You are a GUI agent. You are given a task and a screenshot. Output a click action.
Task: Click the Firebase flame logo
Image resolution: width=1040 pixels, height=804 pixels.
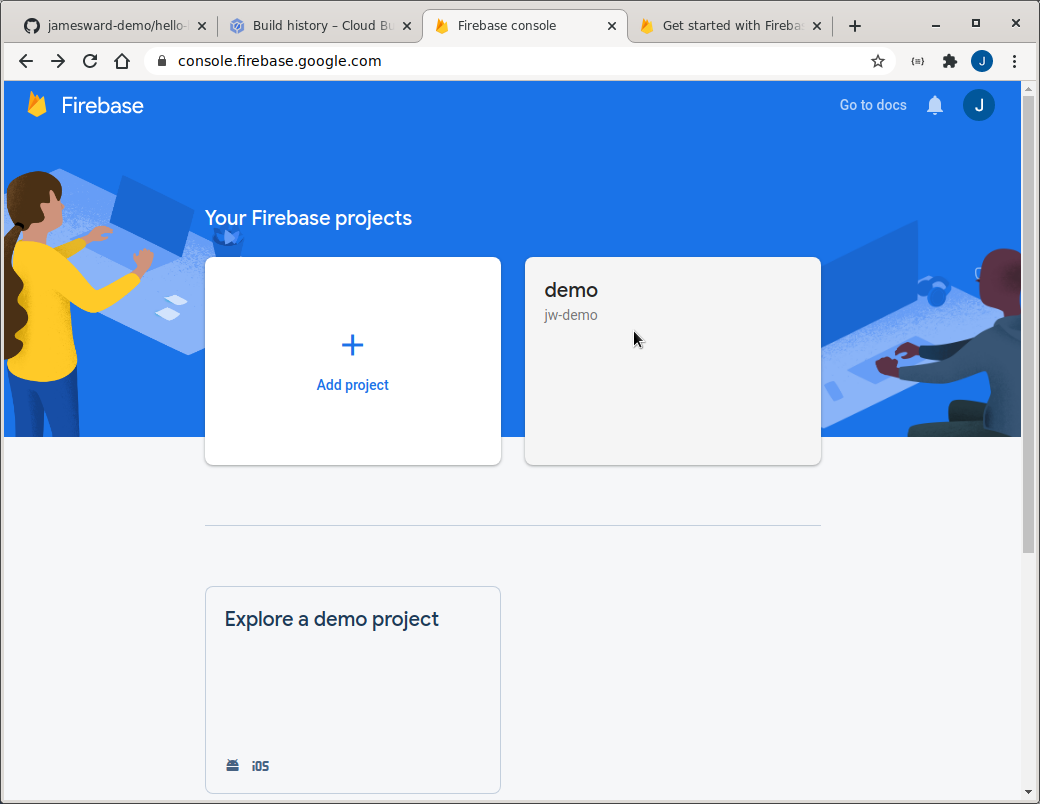pos(37,105)
